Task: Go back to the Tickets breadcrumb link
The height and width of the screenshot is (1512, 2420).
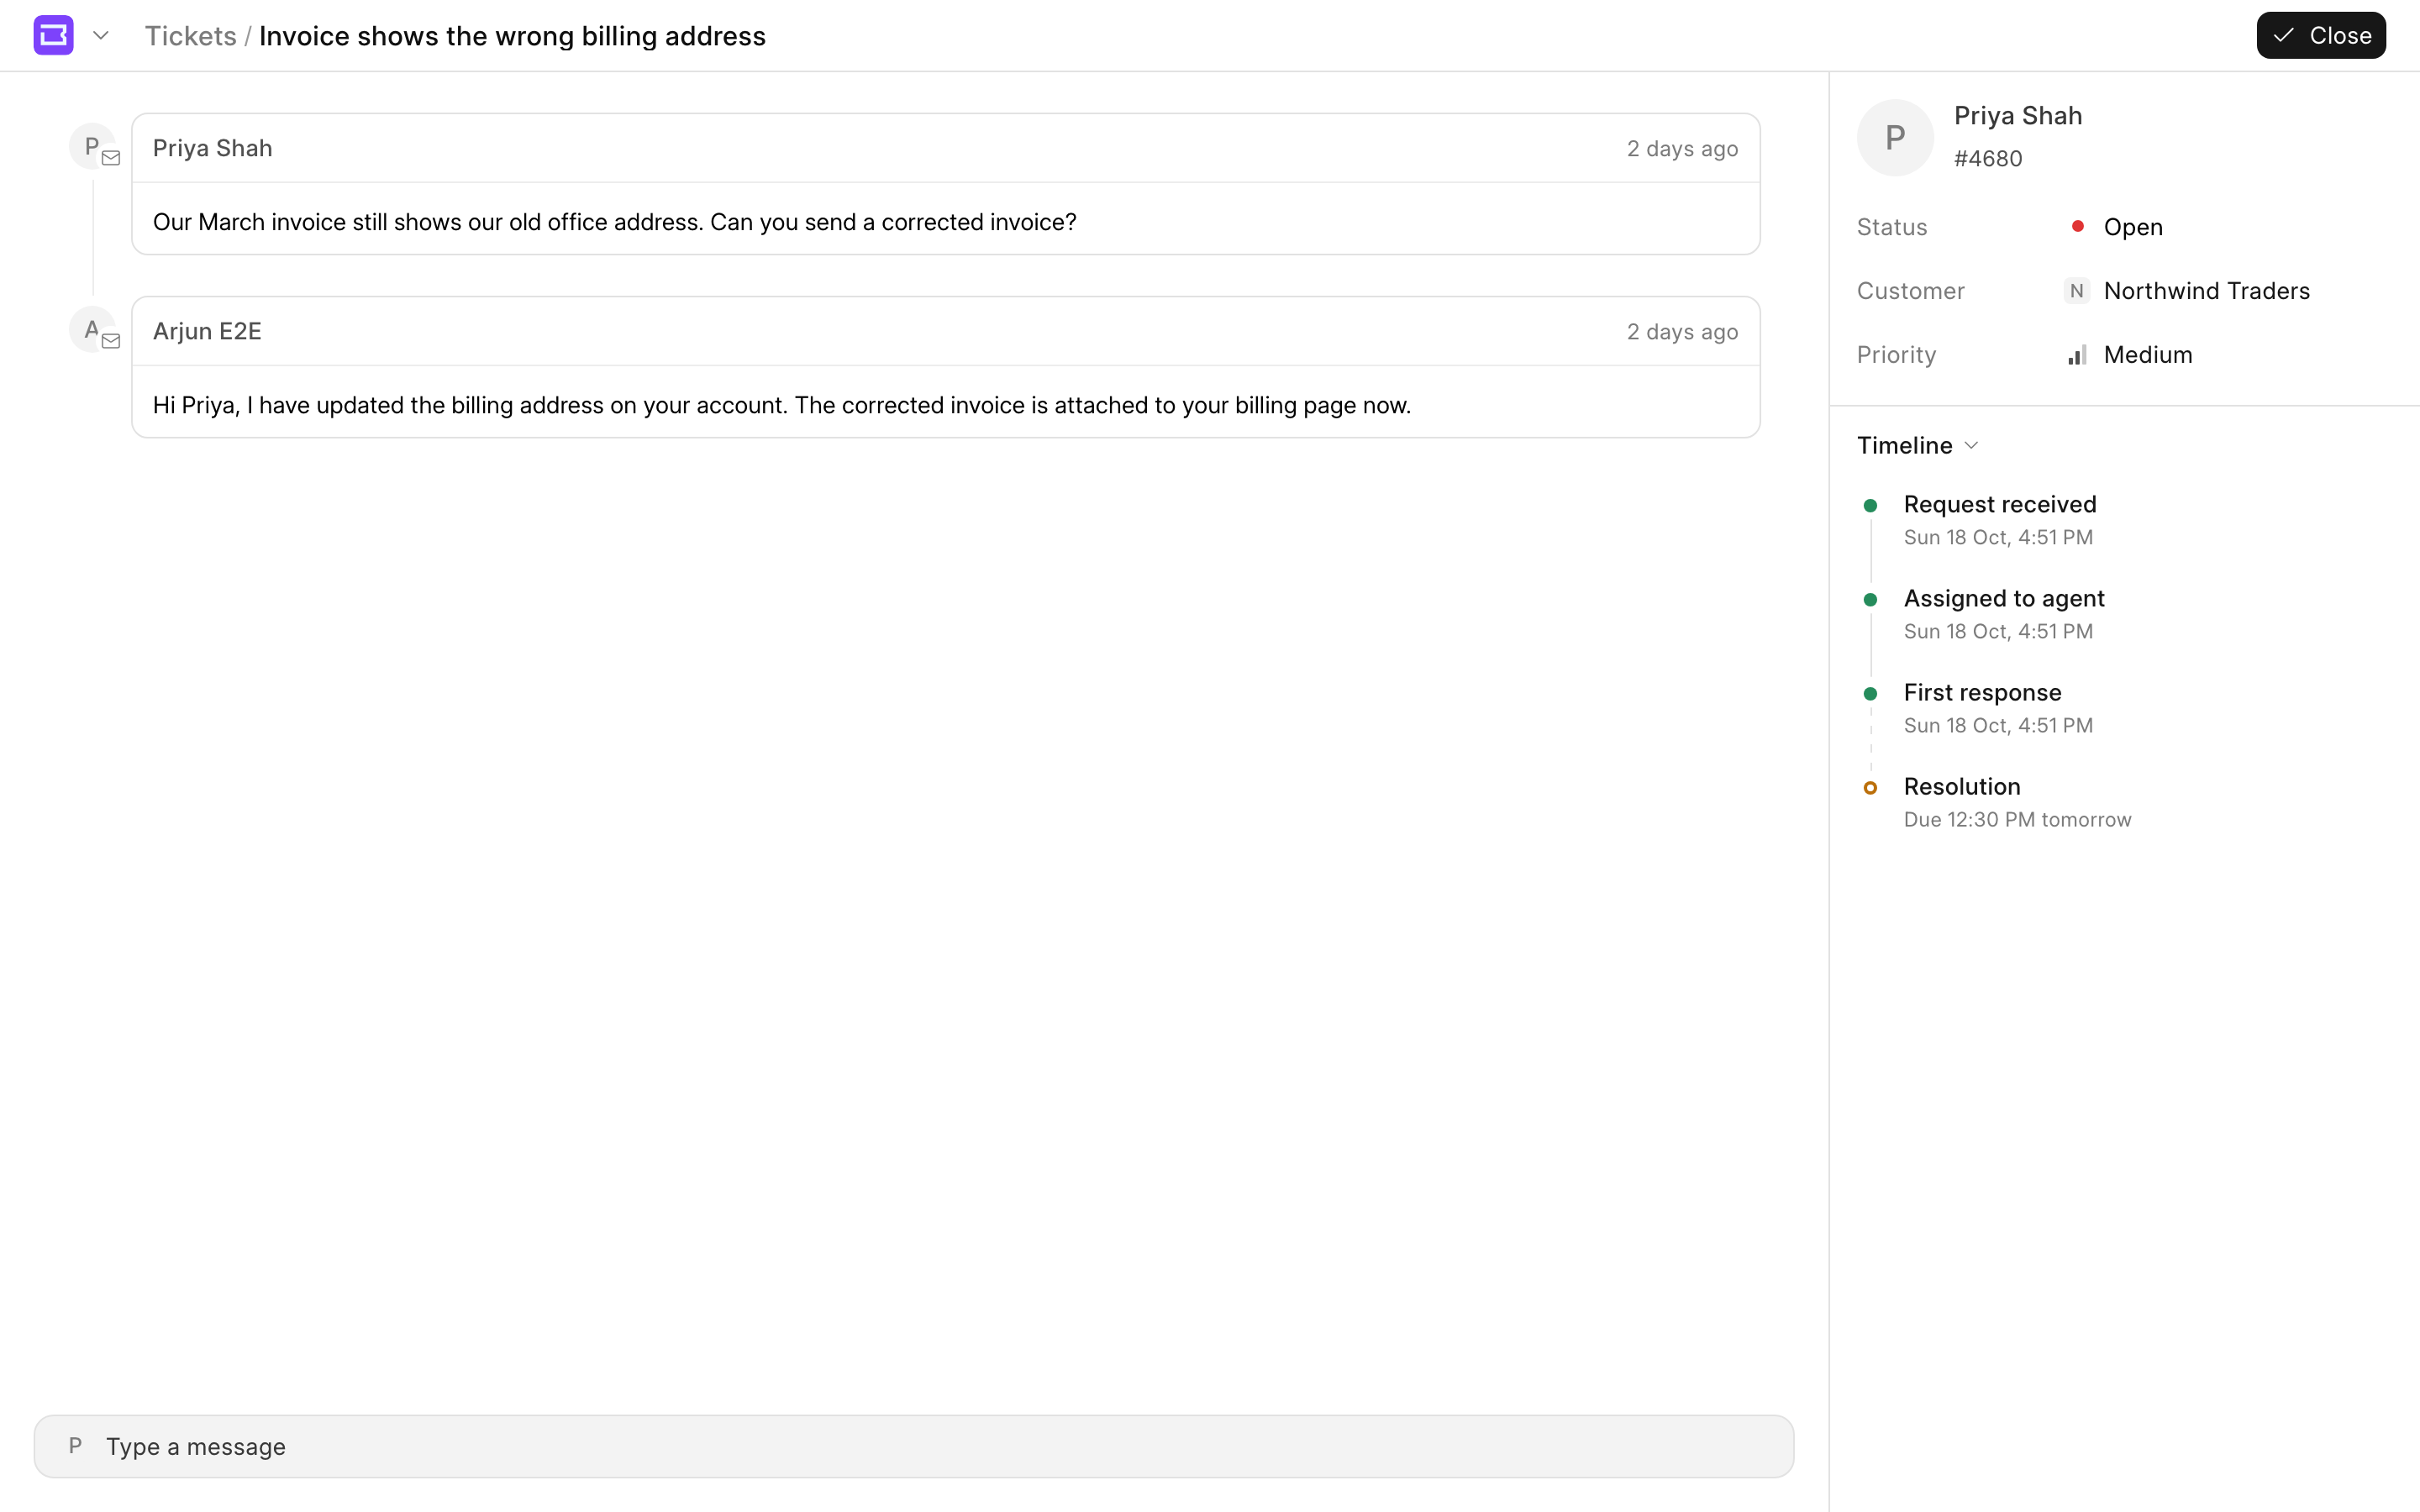Action: click(190, 36)
